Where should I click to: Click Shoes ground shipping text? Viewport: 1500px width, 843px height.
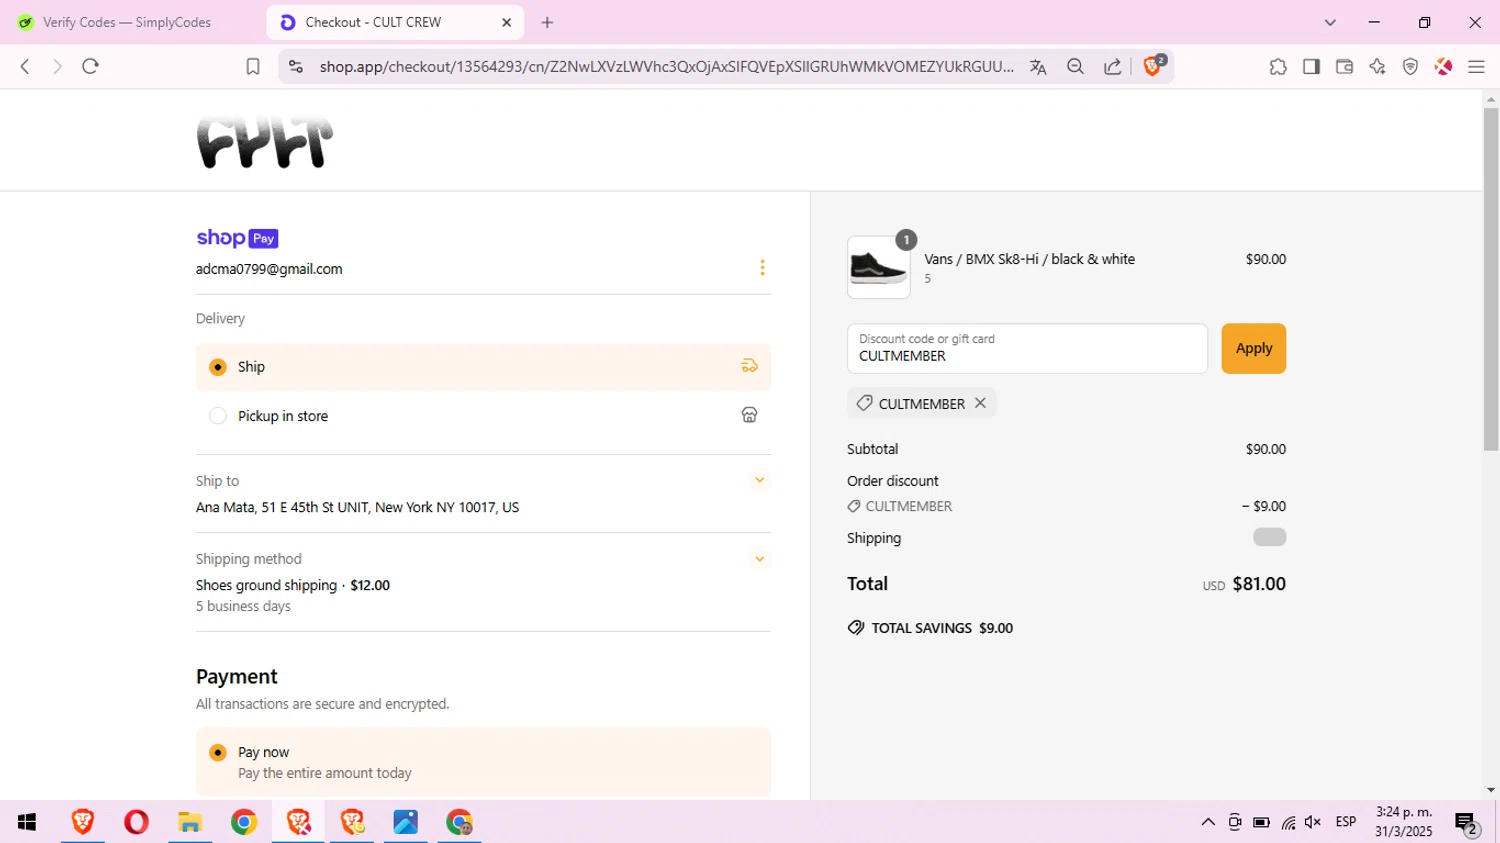click(266, 585)
